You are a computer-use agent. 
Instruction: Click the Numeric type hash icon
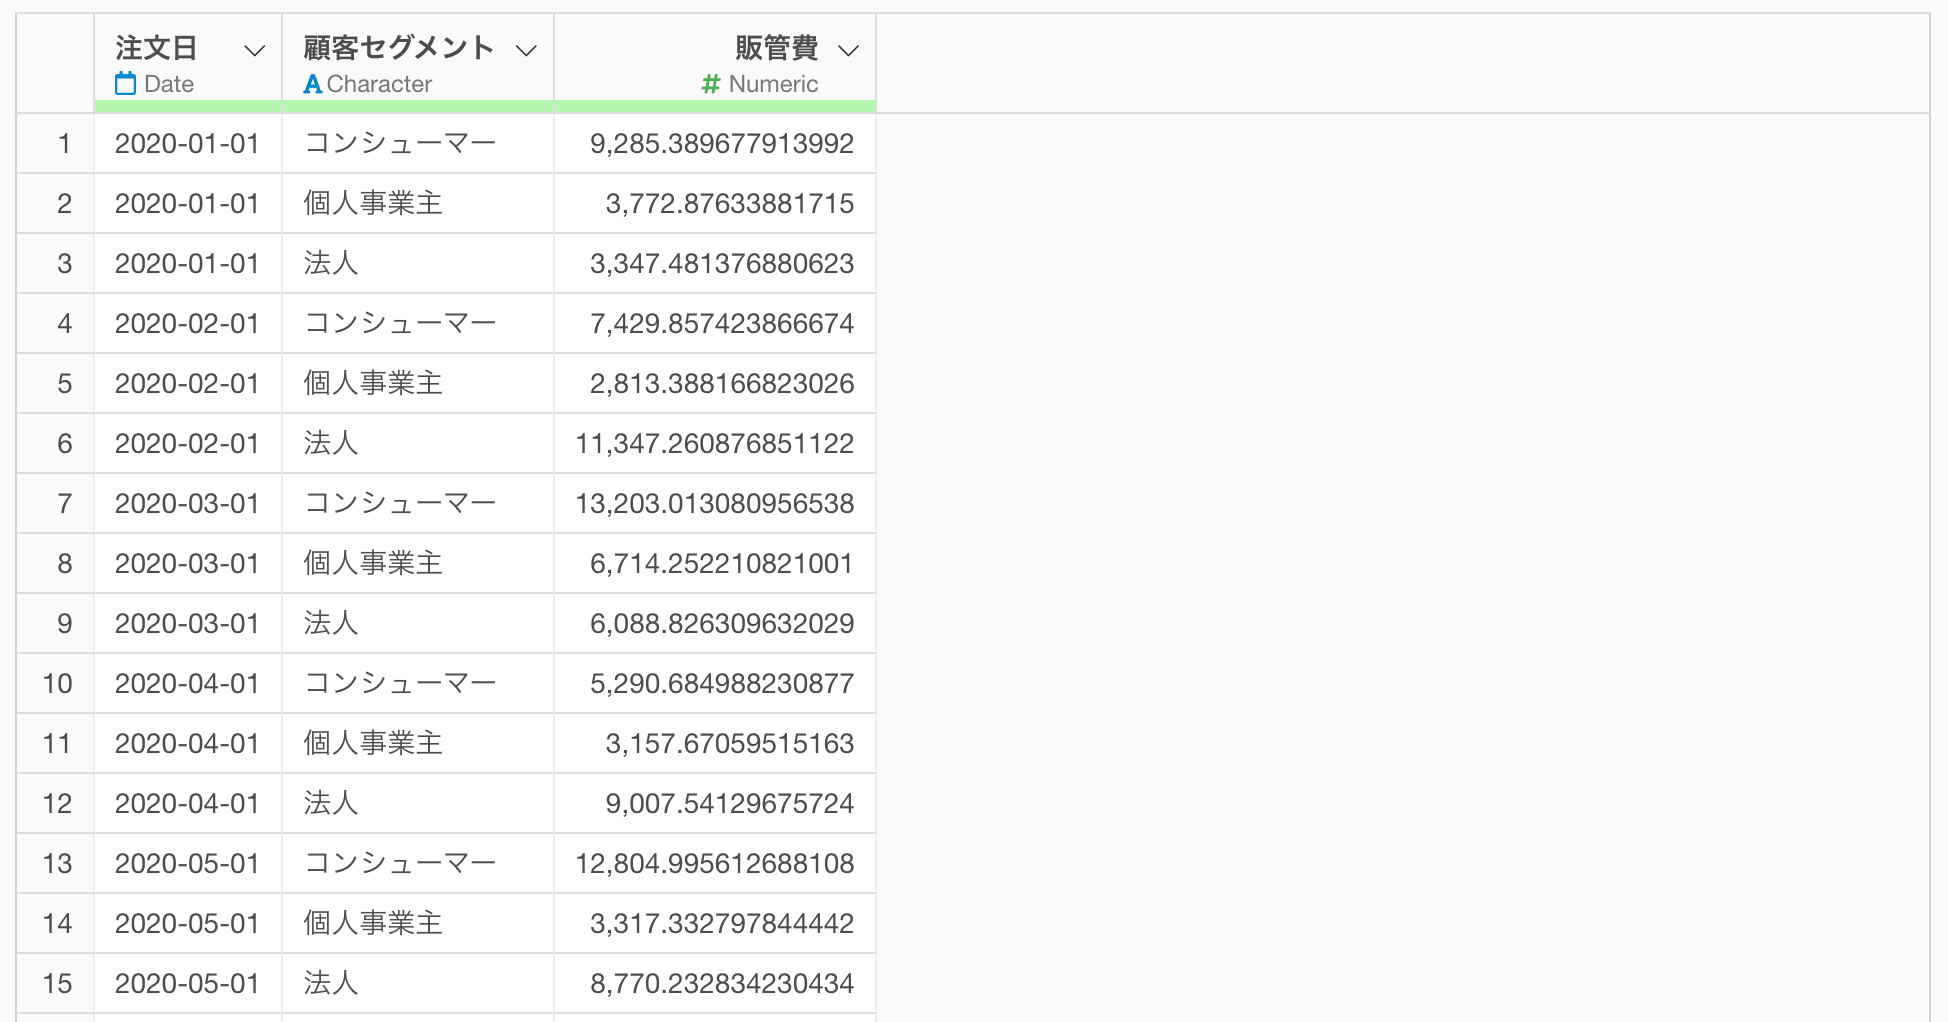pos(711,84)
